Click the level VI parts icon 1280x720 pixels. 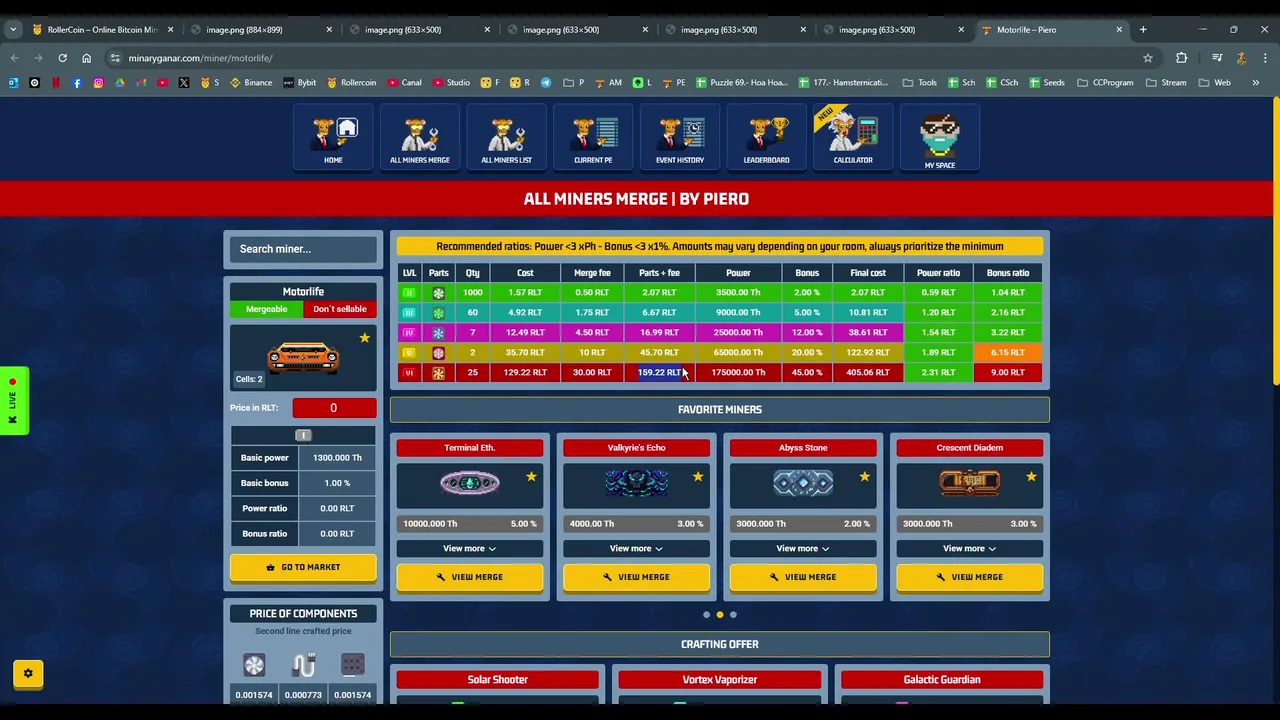[438, 373]
